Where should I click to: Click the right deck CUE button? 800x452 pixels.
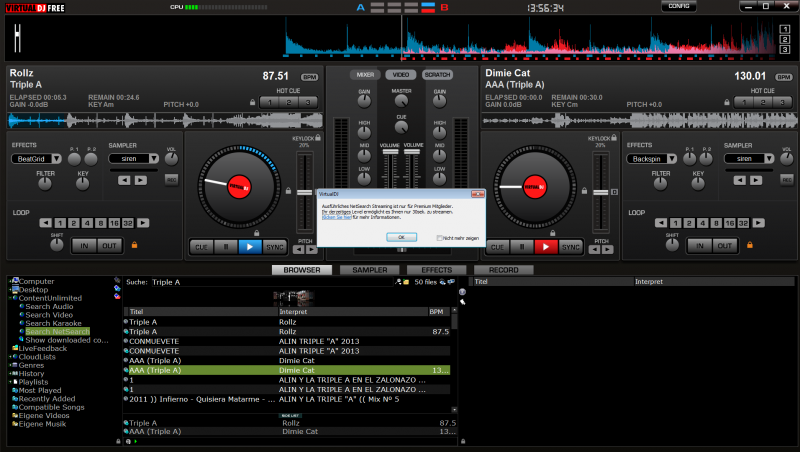[x=497, y=247]
